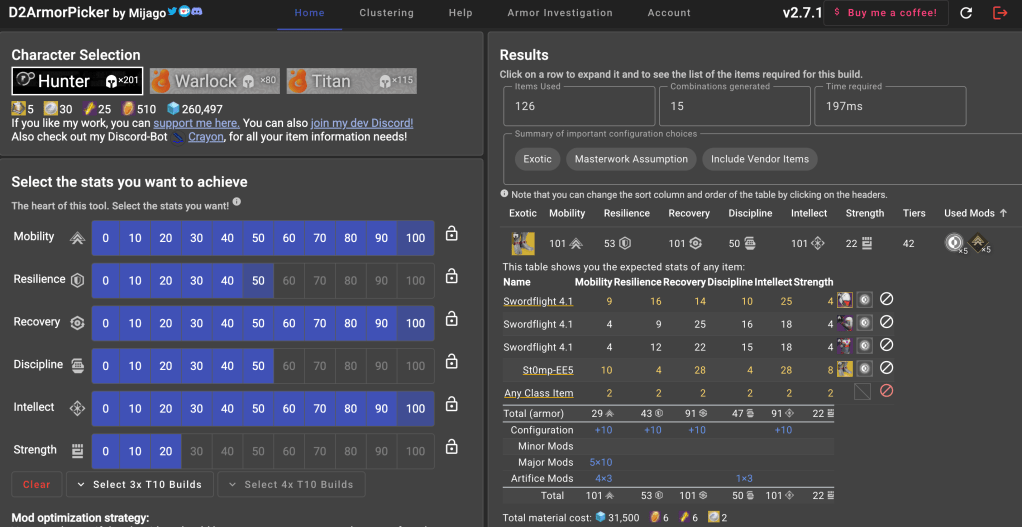The height and width of the screenshot is (527, 1022).
Task: Open the Select 3x T10 Builds dropdown
Action: [x=139, y=485]
